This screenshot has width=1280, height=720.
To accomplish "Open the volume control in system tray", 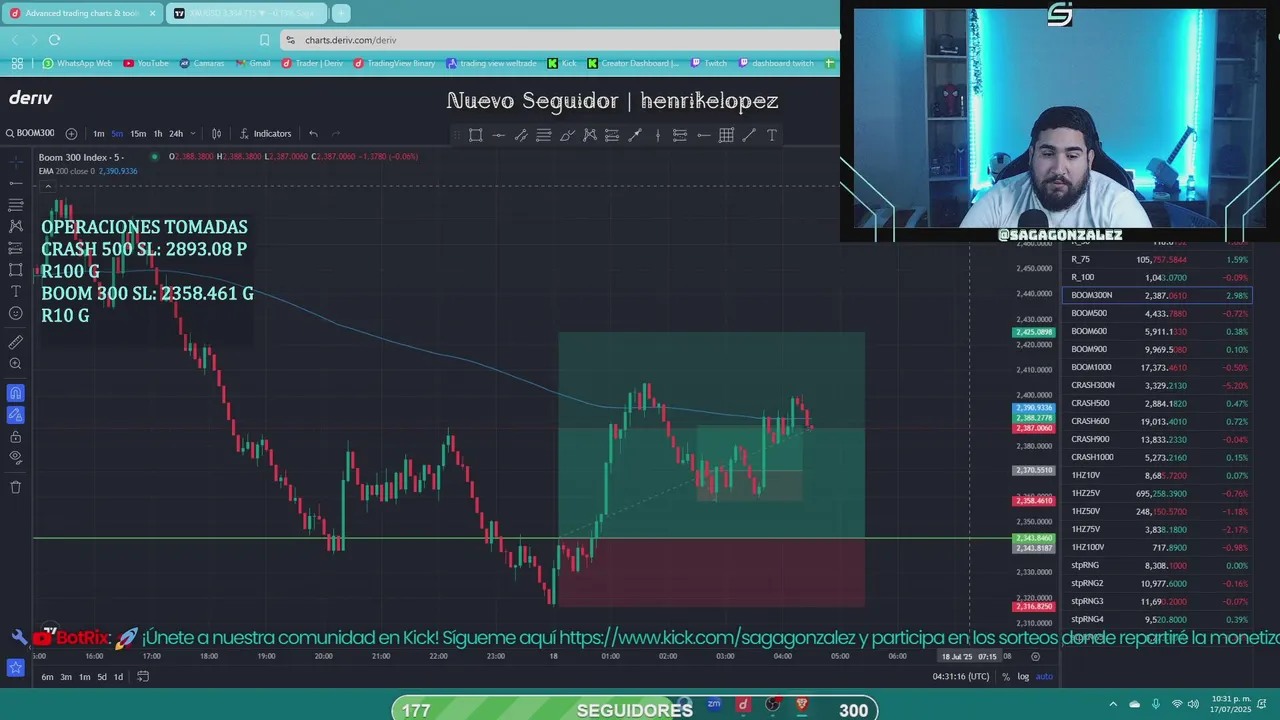I will (1193, 704).
